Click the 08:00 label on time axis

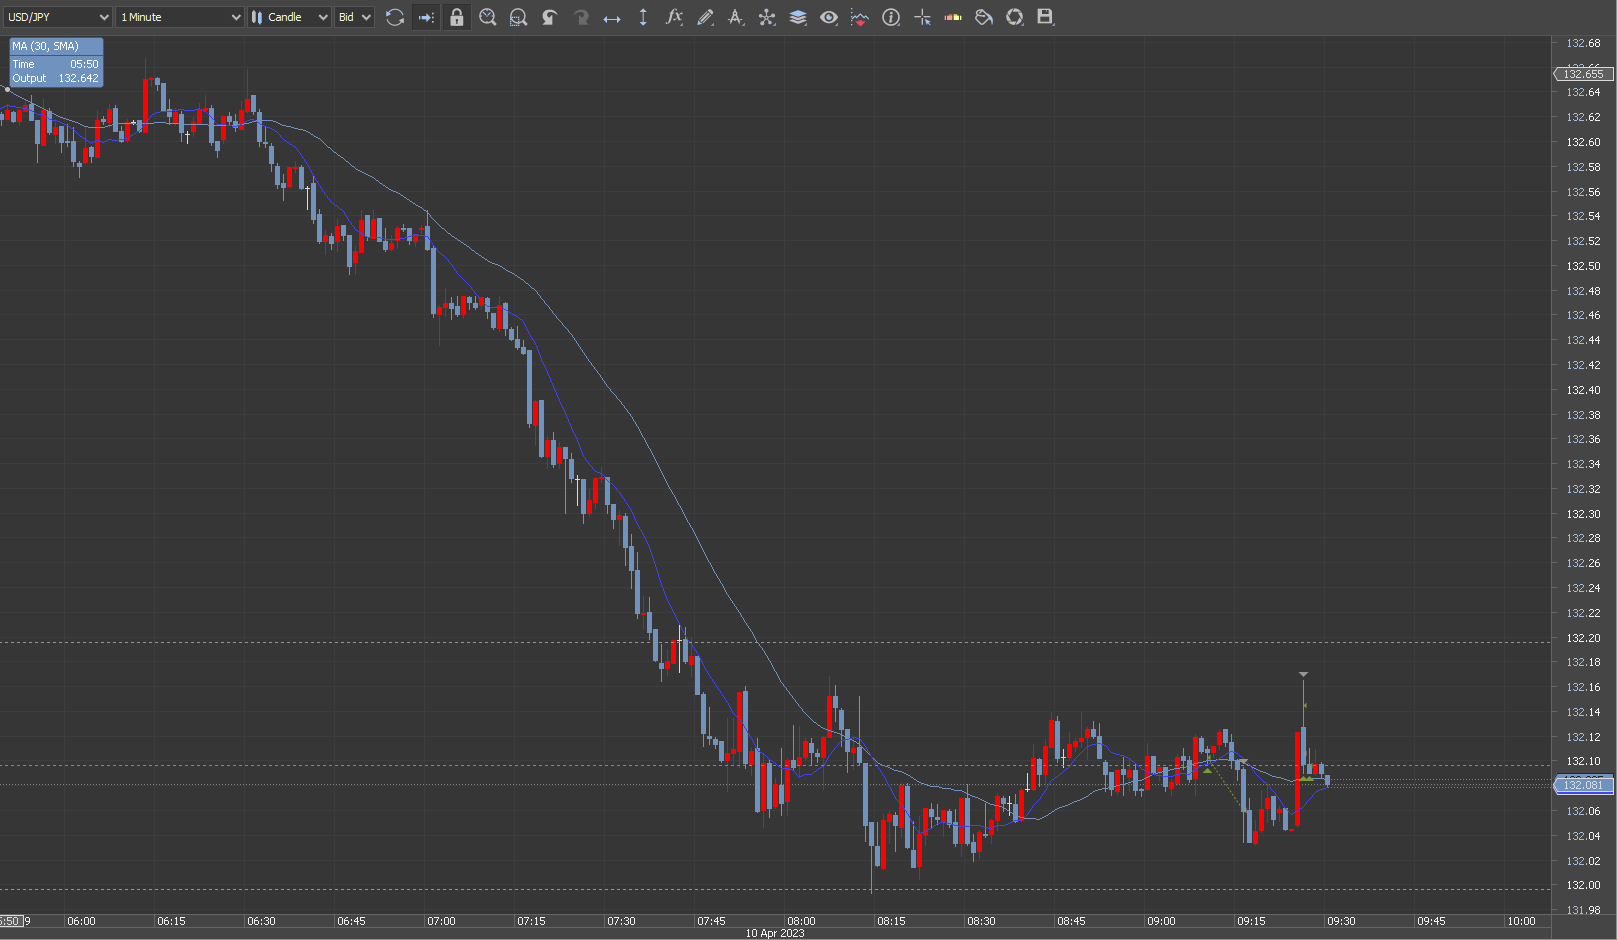tap(801, 921)
